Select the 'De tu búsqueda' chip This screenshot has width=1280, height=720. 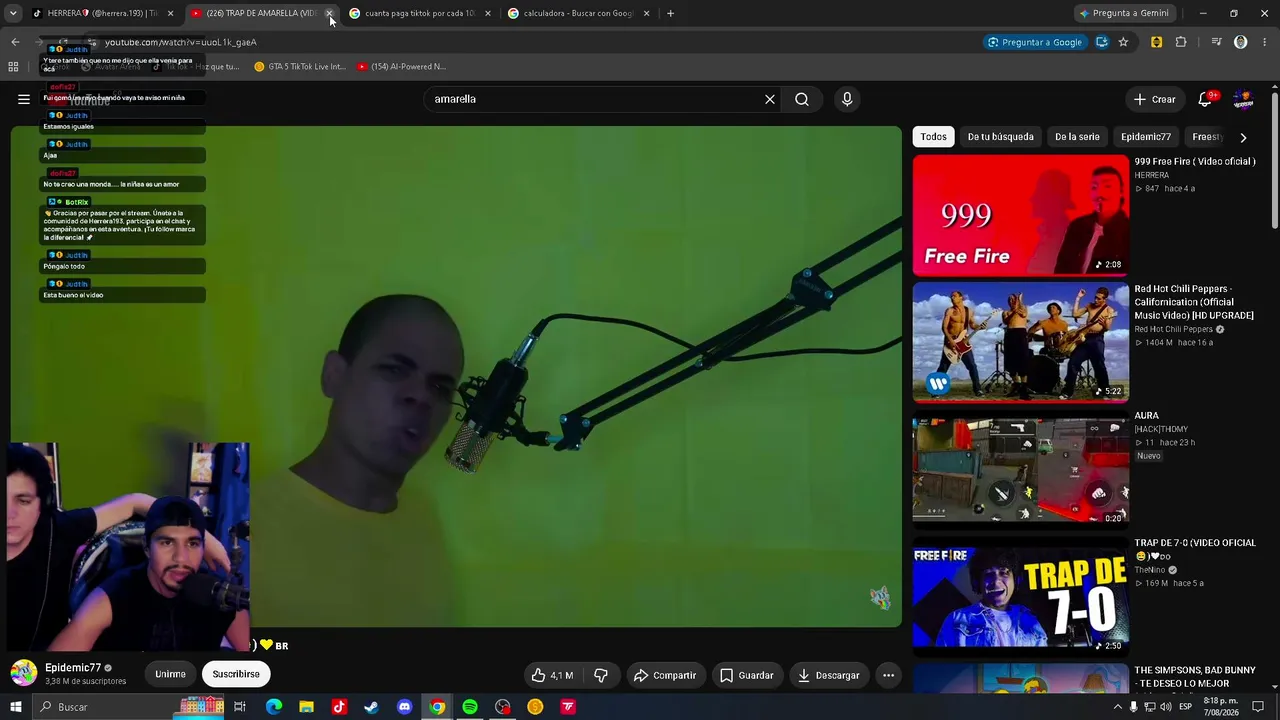pyautogui.click(x=1000, y=137)
